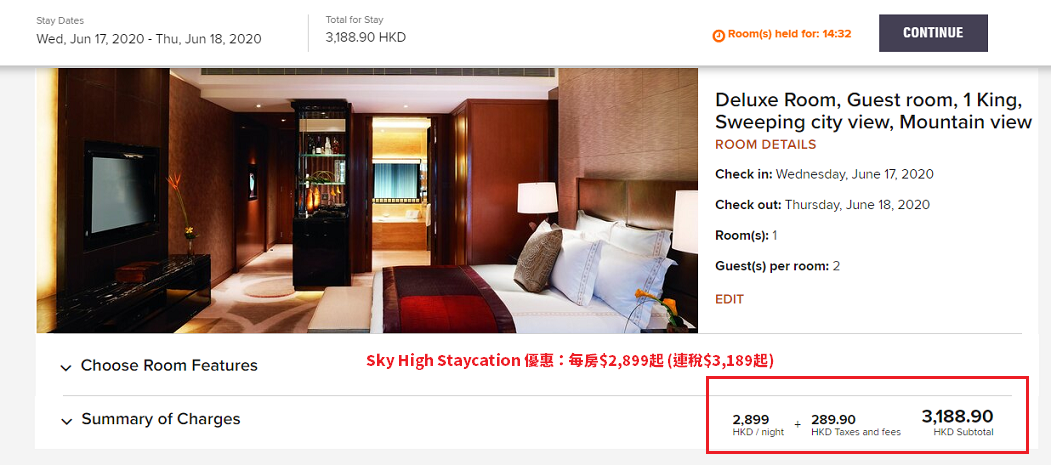This screenshot has height=465, width=1051.
Task: Click the 2,899 HKD per night rate
Action: pos(758,425)
